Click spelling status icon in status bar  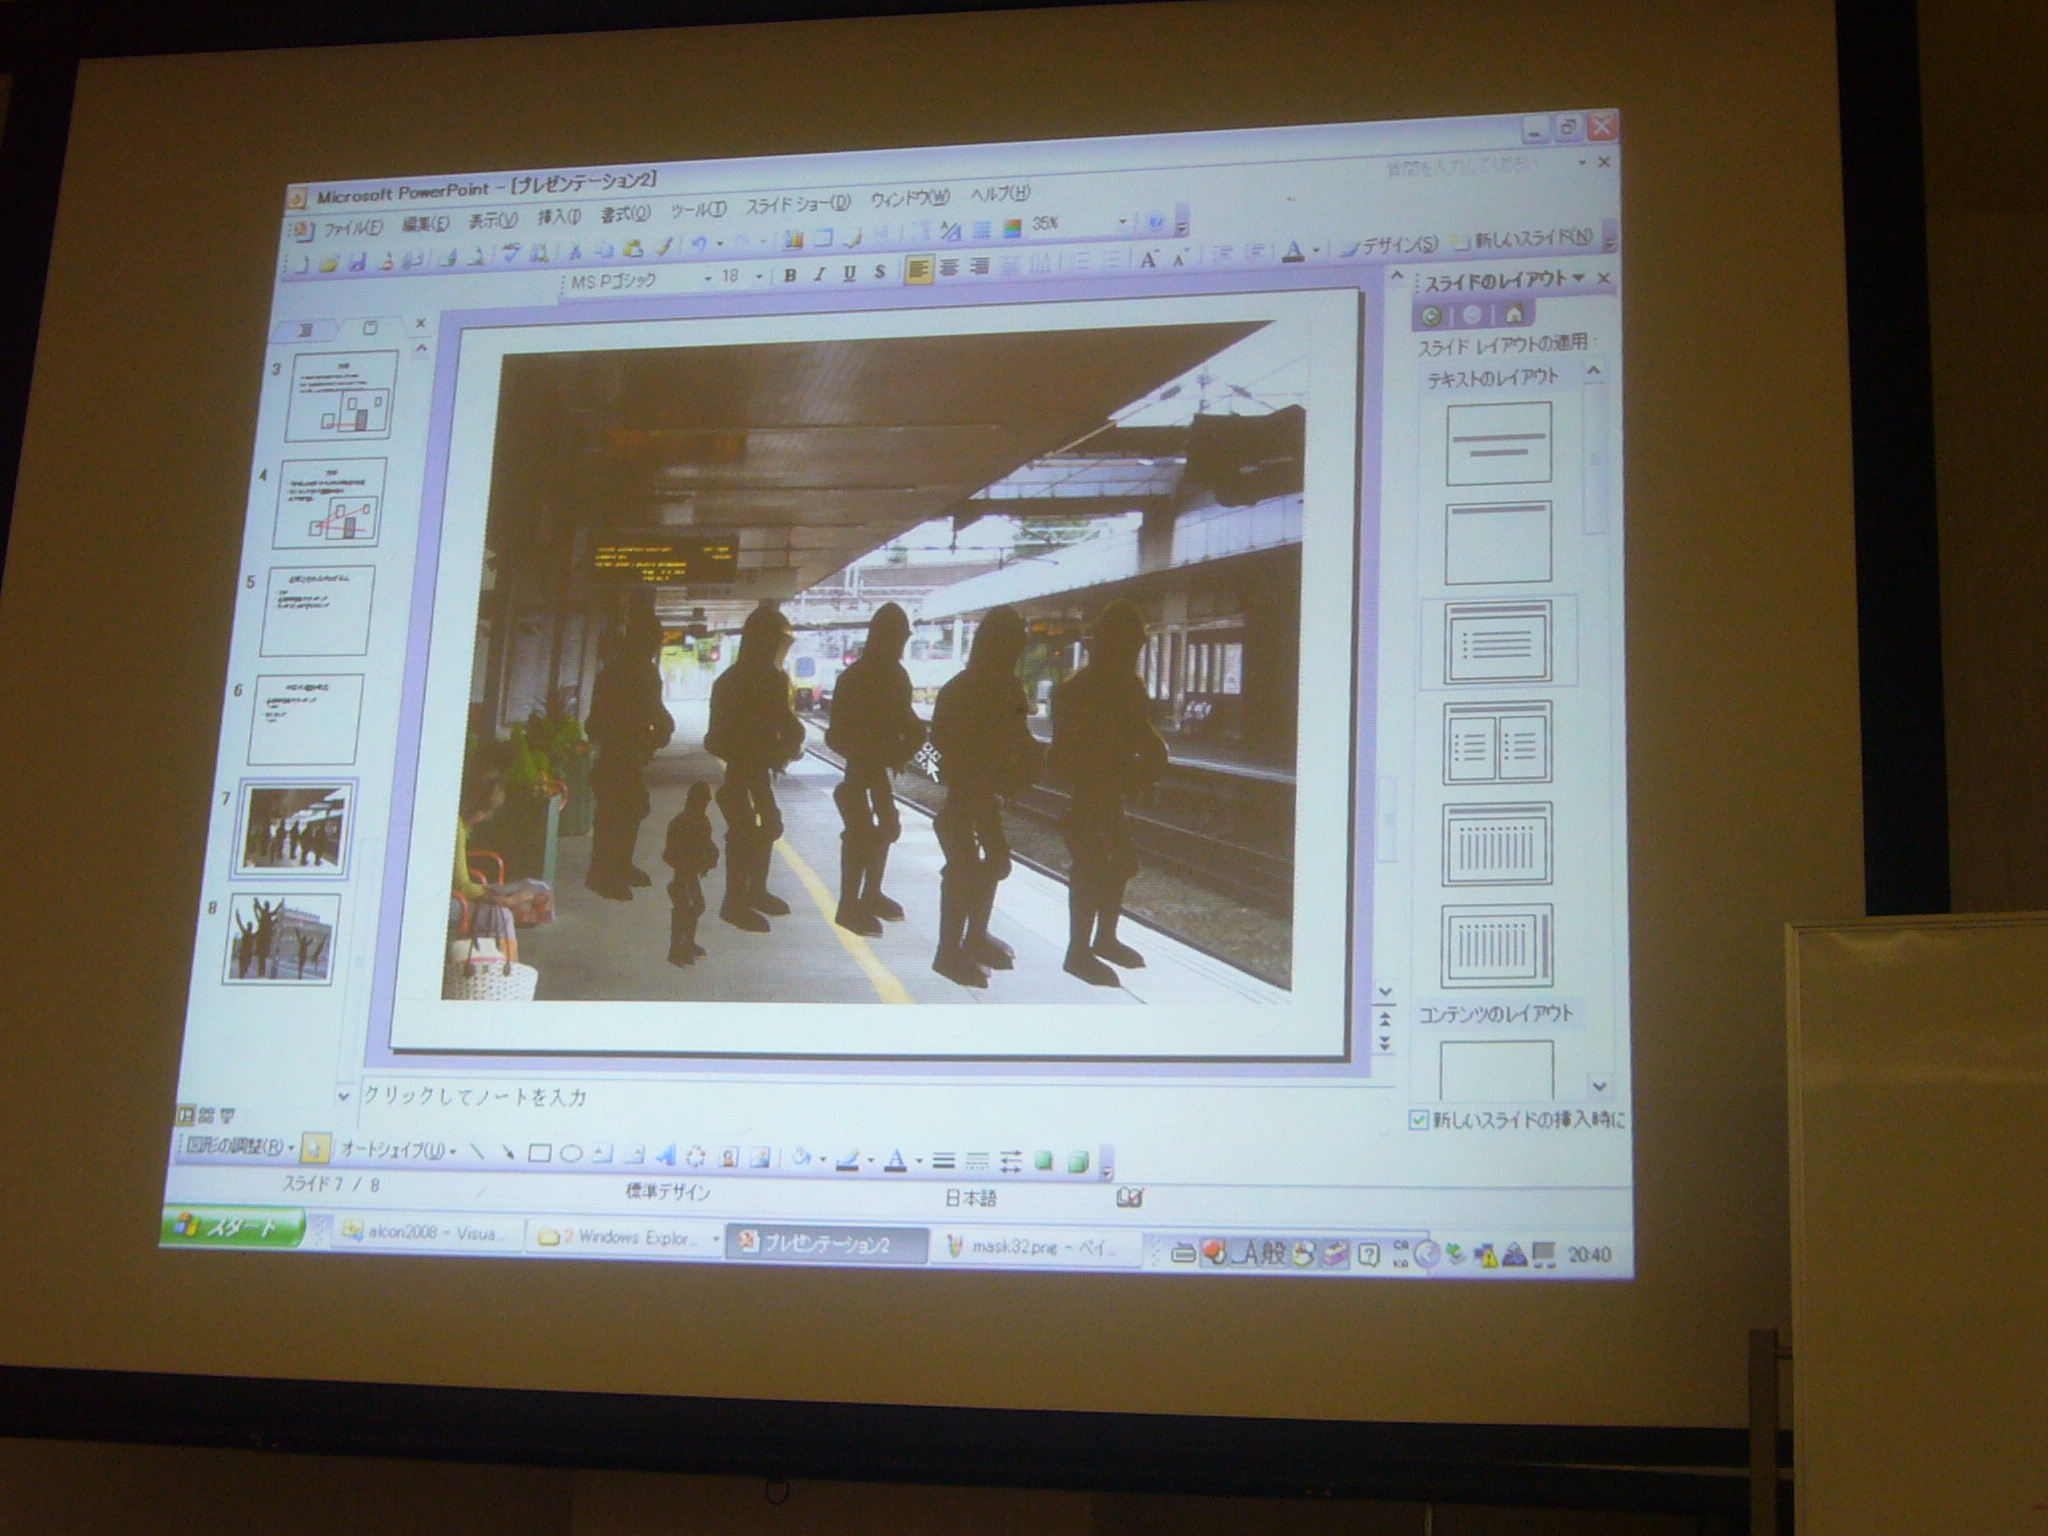pos(1129,1197)
